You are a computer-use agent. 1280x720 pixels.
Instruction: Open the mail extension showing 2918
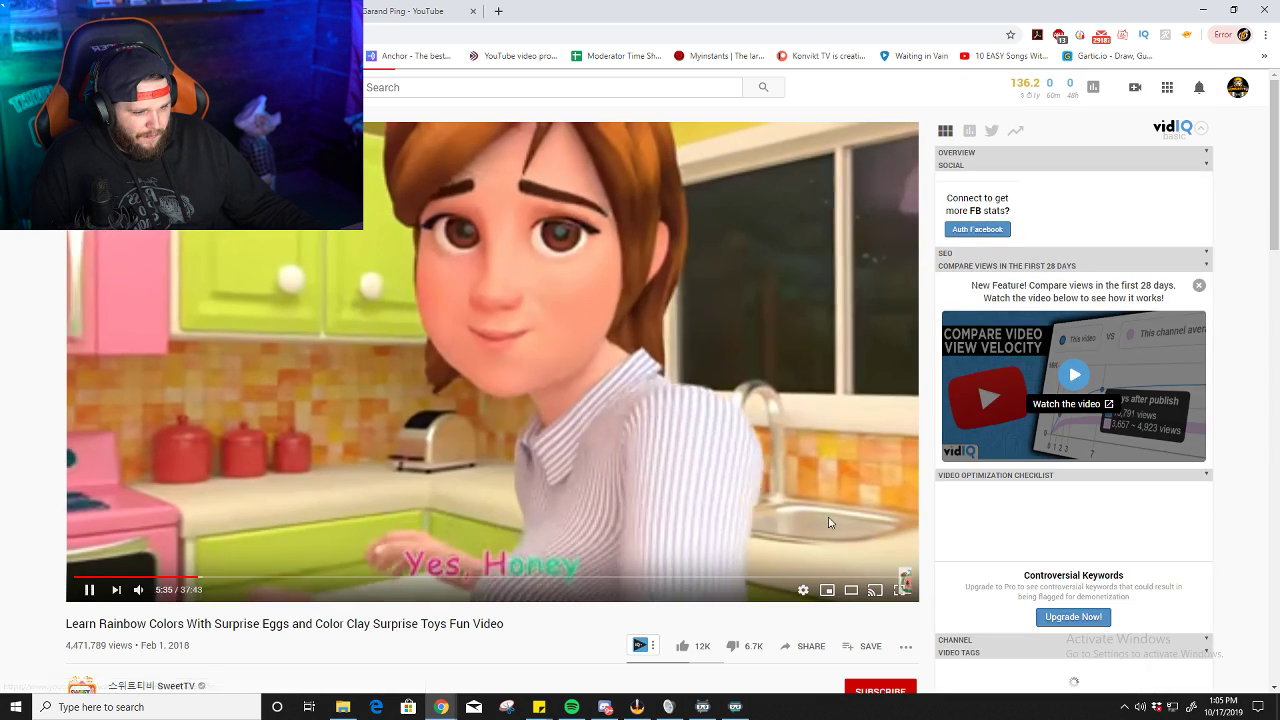pos(1101,36)
